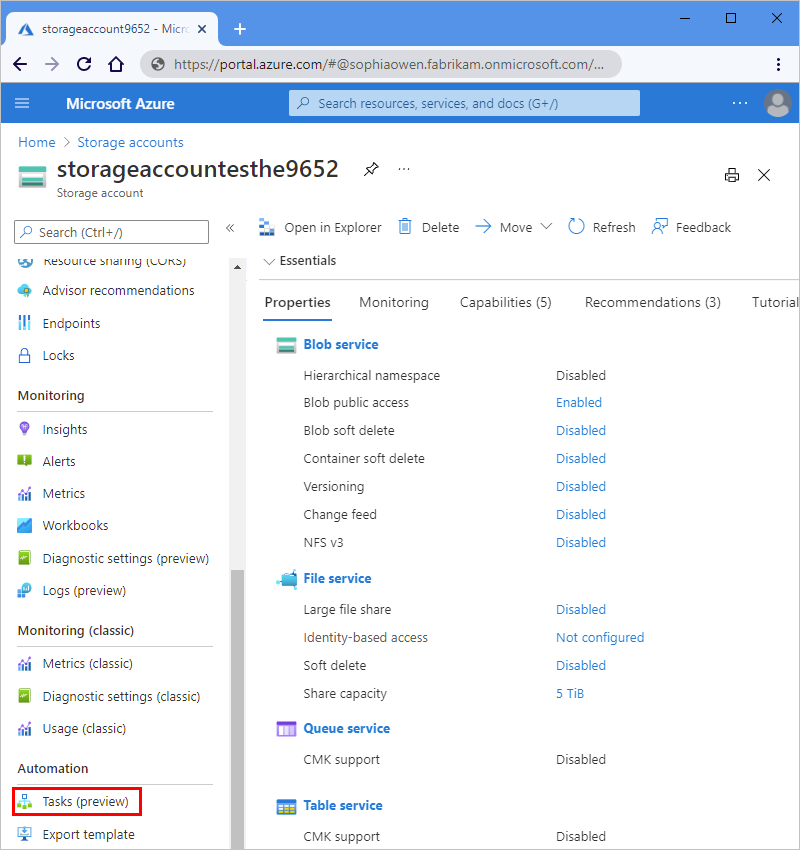Click the browser back arrow
This screenshot has height=850, width=800.
[x=20, y=64]
